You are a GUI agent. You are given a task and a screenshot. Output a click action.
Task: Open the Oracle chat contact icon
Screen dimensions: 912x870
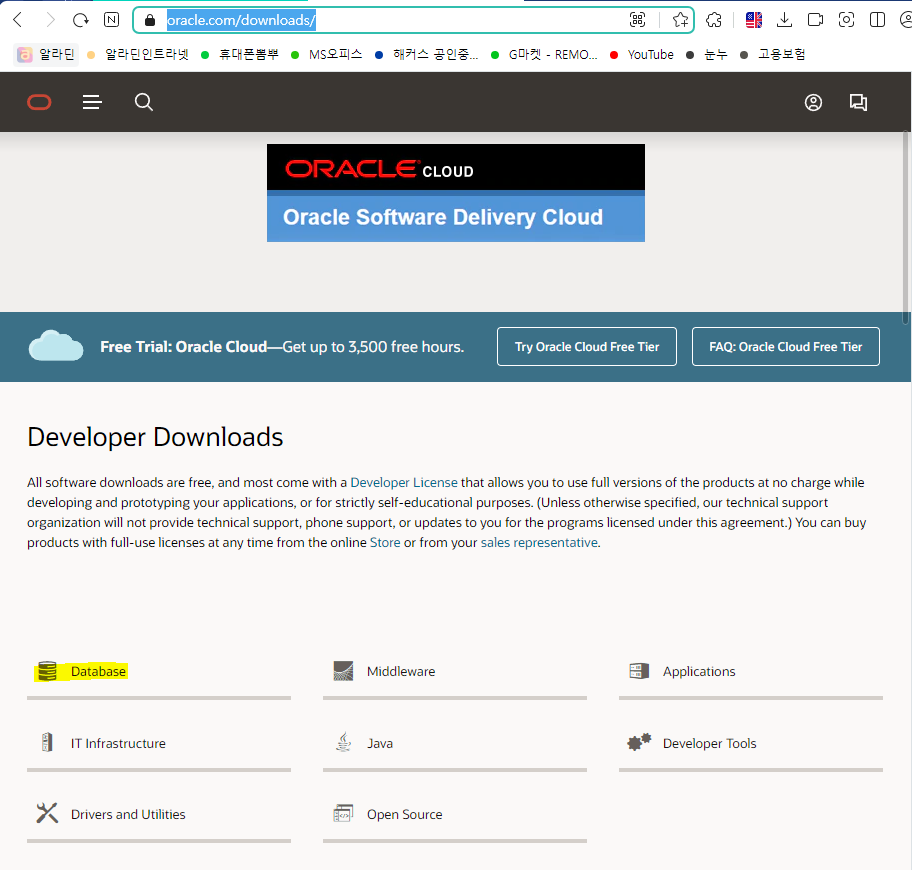pyautogui.click(x=858, y=102)
